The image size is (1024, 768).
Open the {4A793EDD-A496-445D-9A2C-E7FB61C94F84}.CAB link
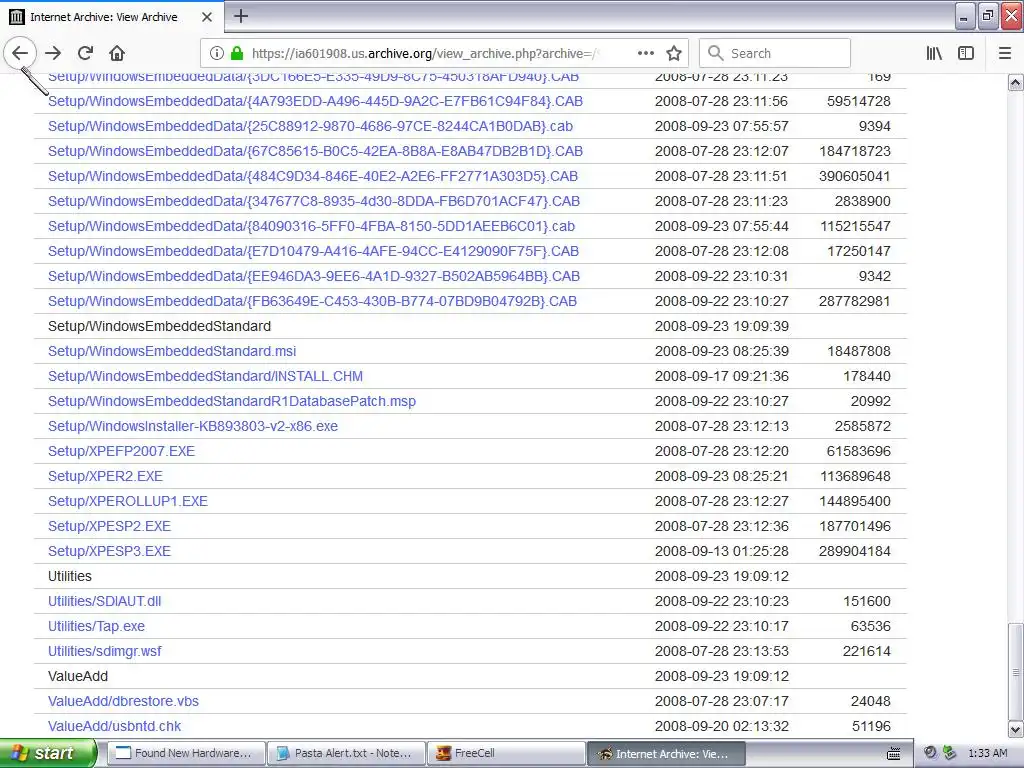coord(315,101)
